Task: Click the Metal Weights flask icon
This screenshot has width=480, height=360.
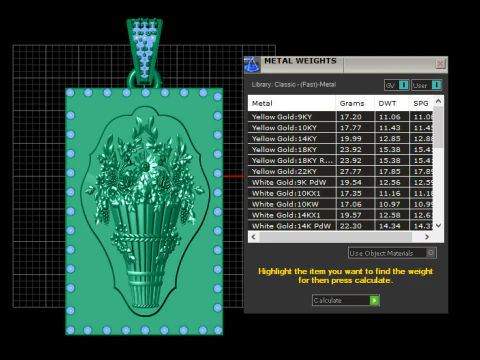Action: 252,64
